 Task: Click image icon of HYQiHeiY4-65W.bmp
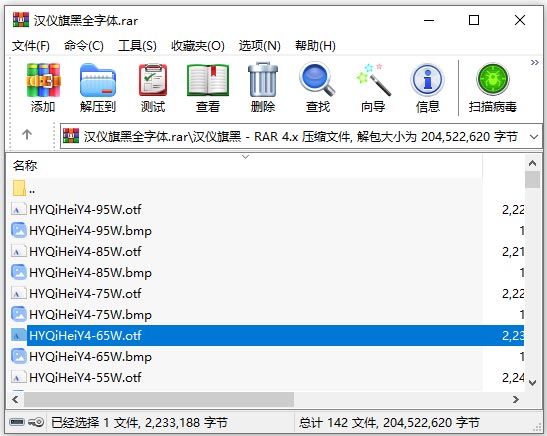click(x=18, y=356)
